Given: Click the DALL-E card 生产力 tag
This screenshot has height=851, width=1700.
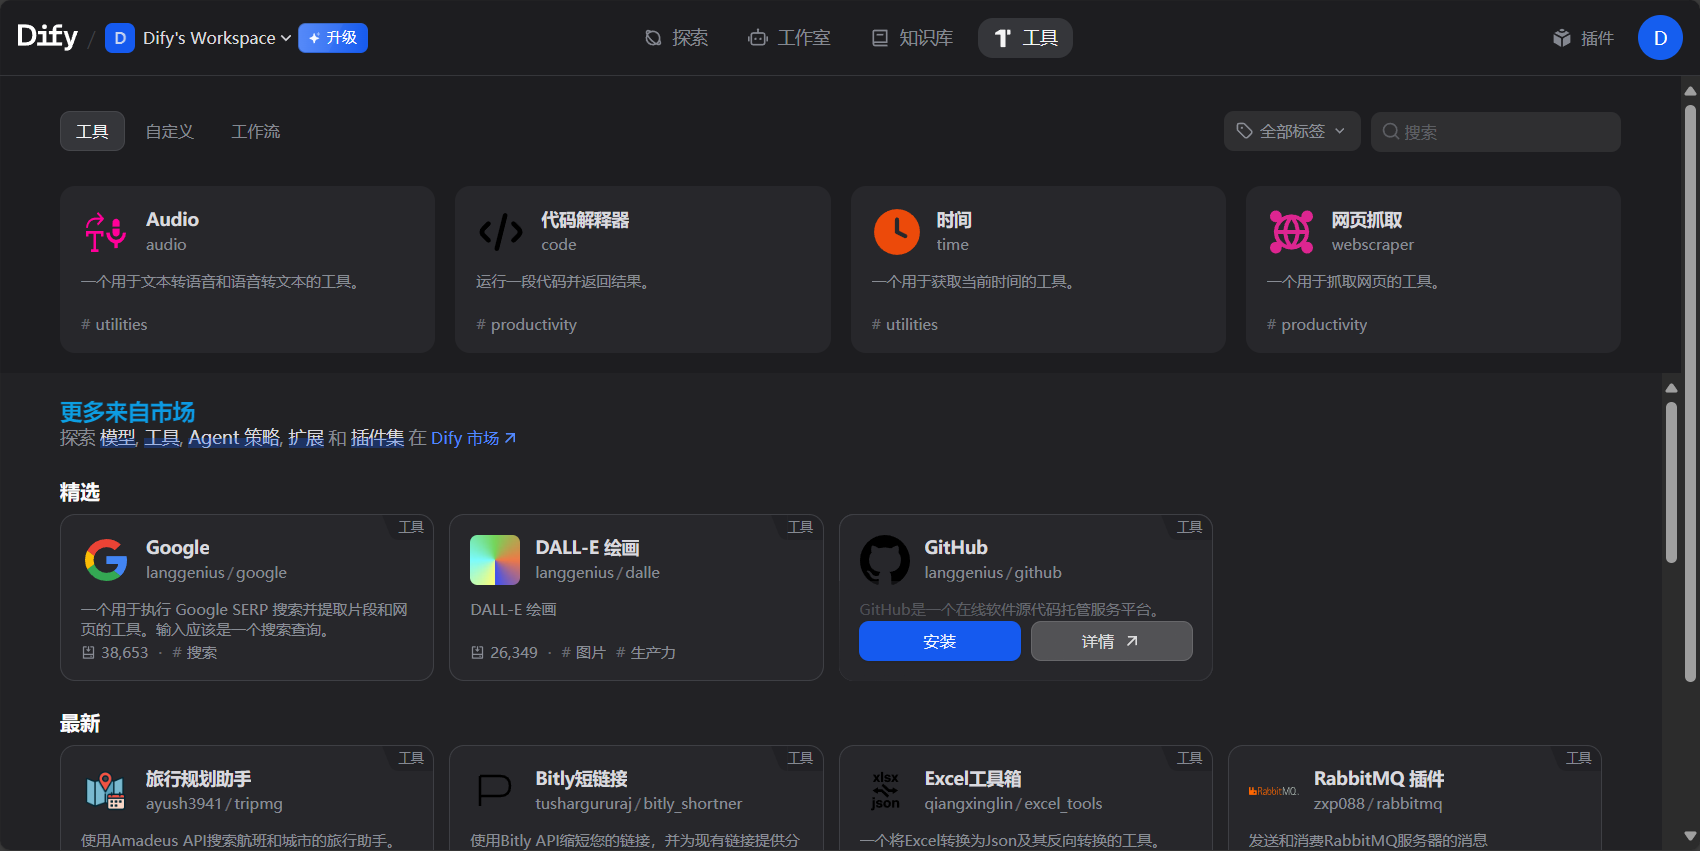Looking at the screenshot, I should click(x=646, y=652).
